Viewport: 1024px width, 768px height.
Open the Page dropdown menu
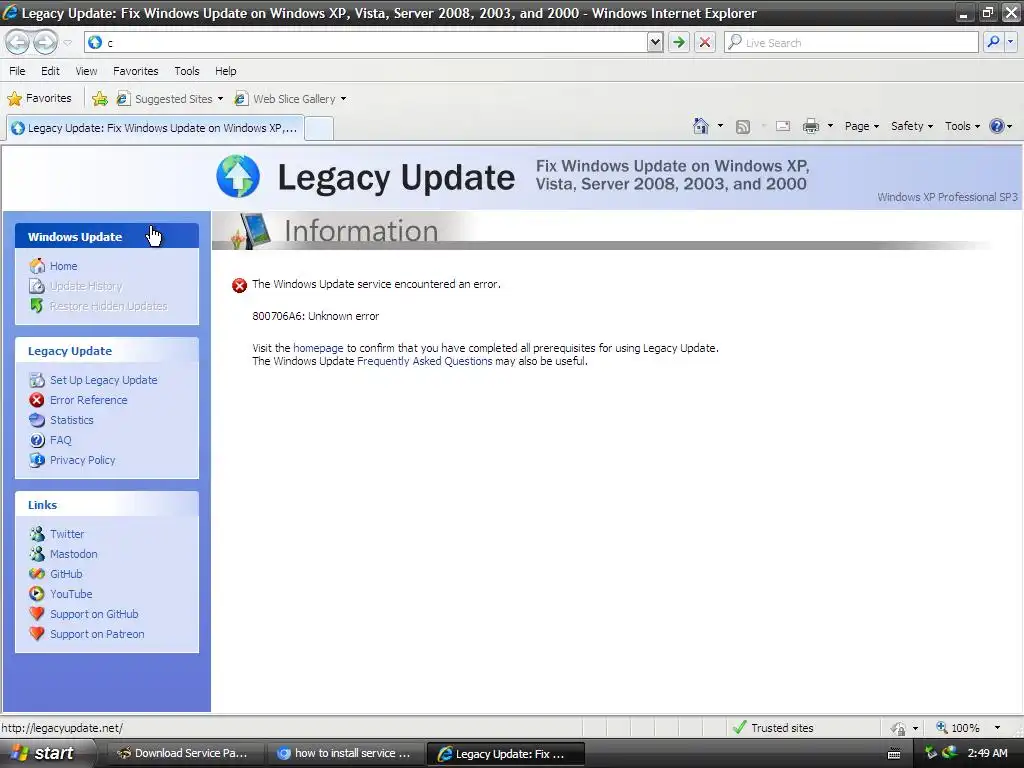point(861,126)
